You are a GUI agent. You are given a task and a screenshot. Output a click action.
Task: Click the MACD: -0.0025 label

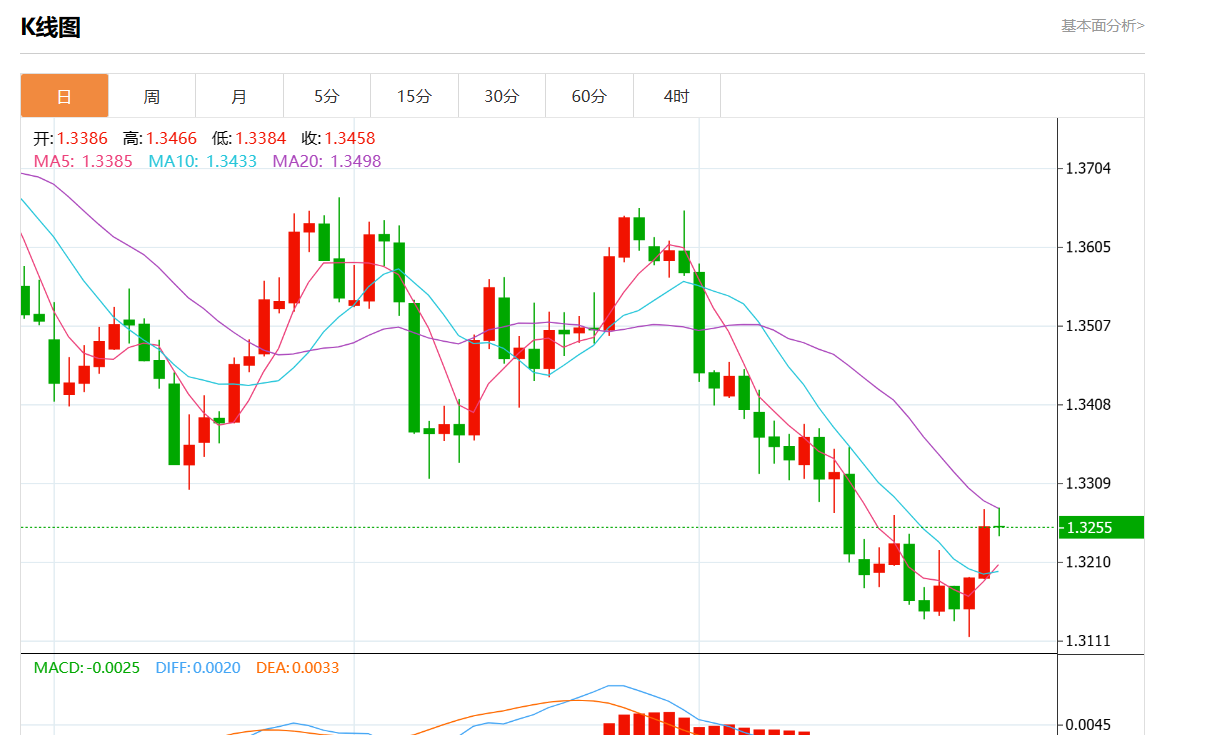click(87, 667)
